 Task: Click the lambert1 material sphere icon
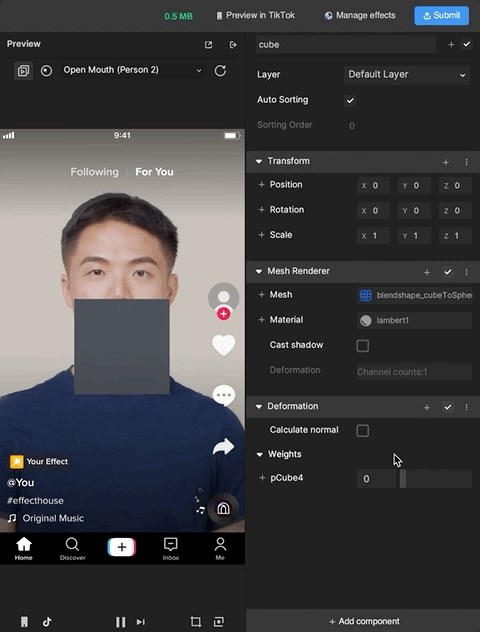[366, 321]
